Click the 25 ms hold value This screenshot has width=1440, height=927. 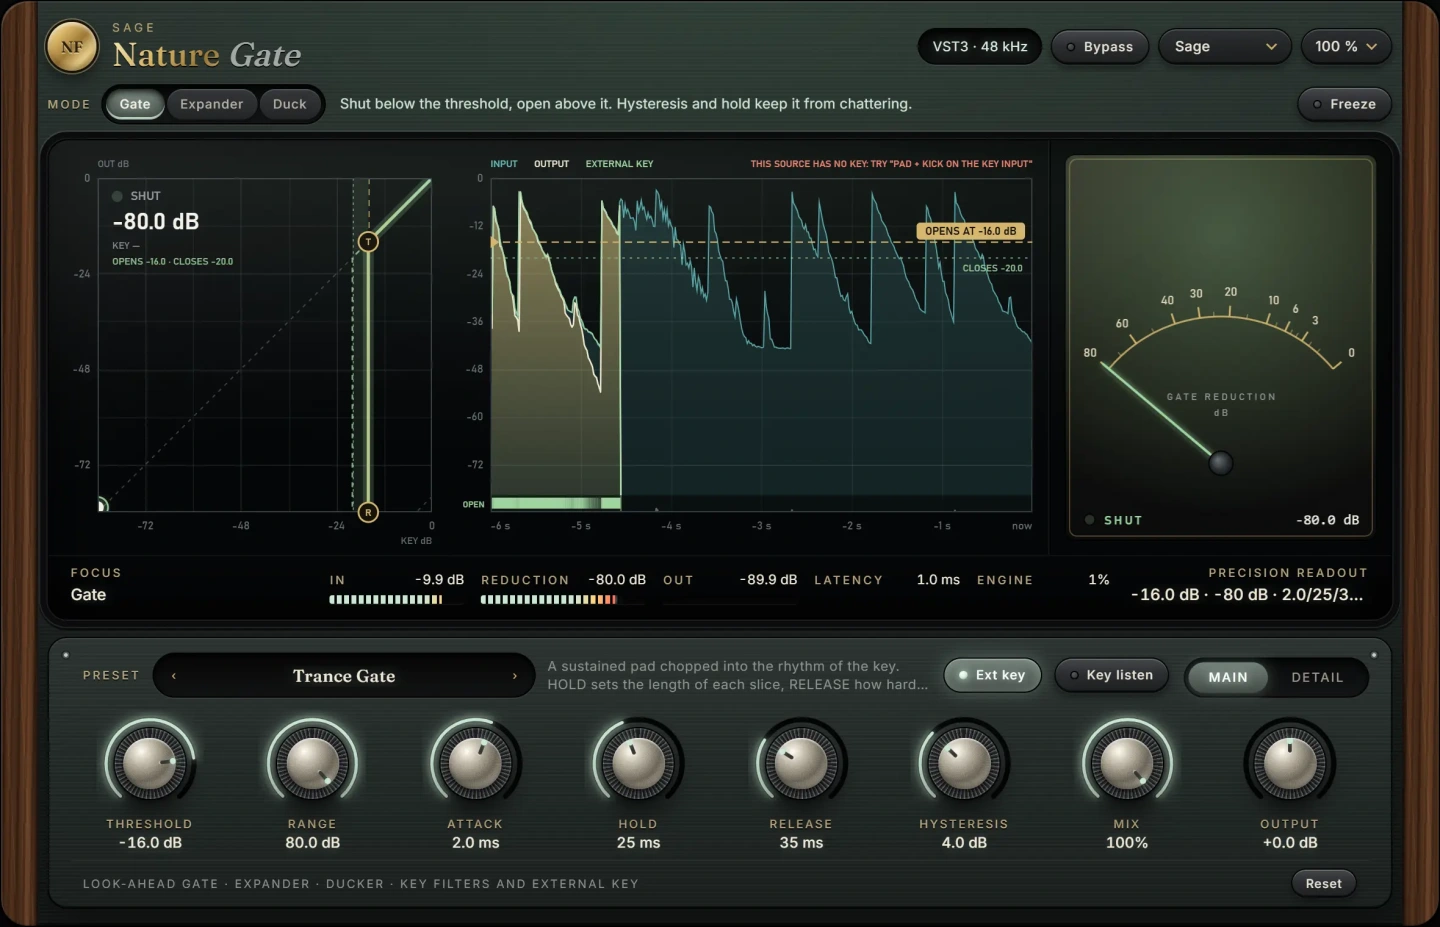pyautogui.click(x=638, y=843)
